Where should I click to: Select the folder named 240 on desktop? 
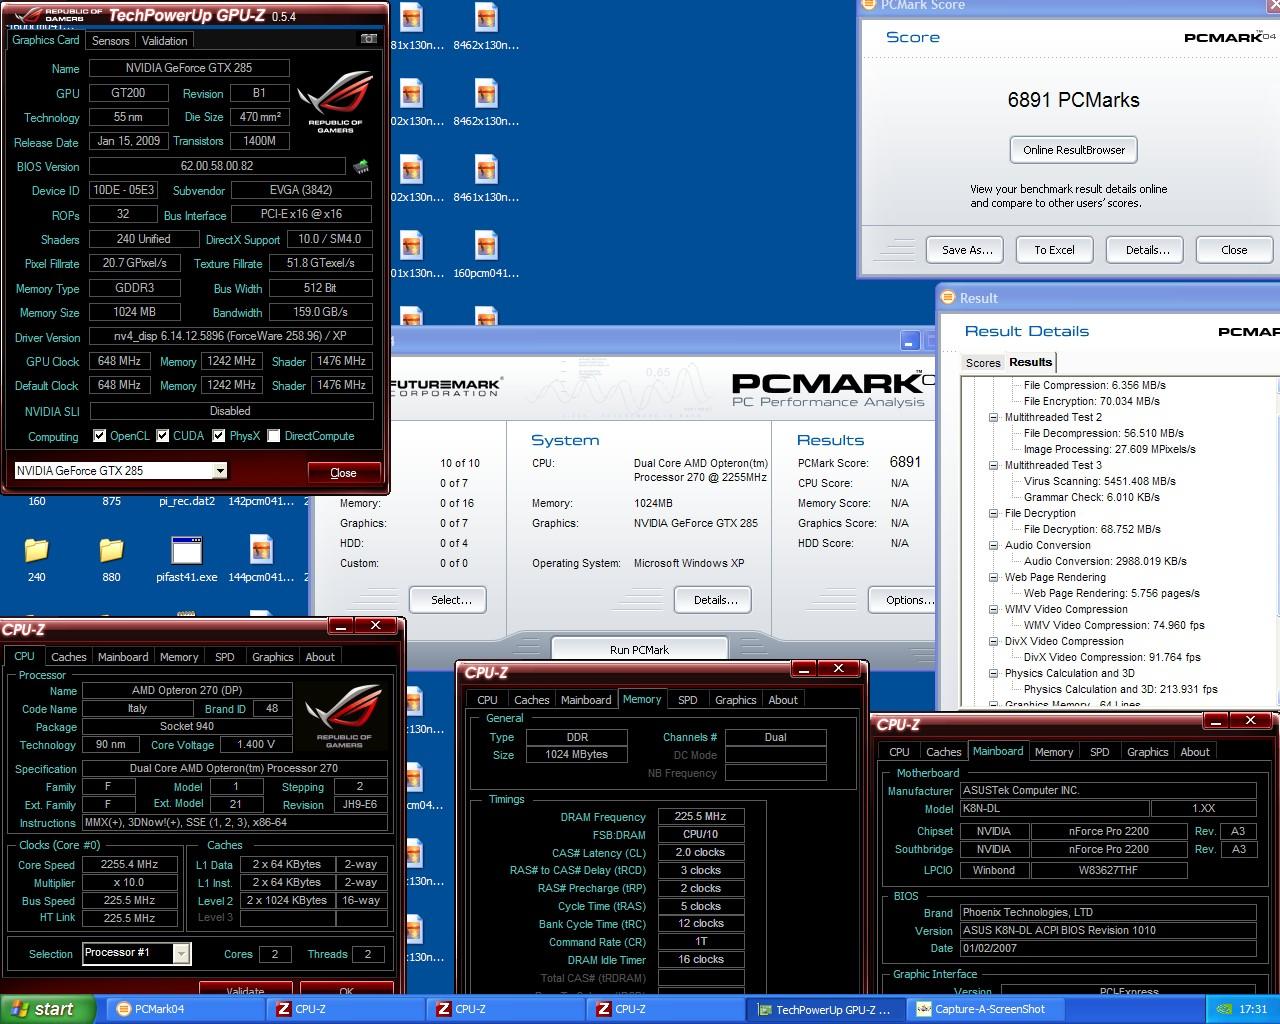(x=37, y=558)
